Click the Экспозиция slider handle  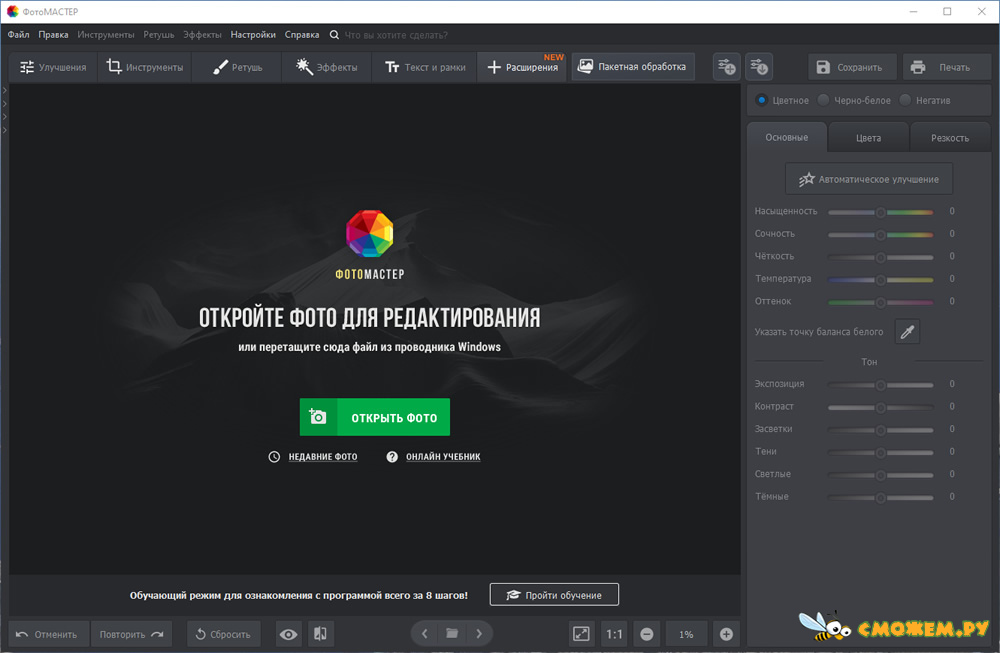coord(881,385)
